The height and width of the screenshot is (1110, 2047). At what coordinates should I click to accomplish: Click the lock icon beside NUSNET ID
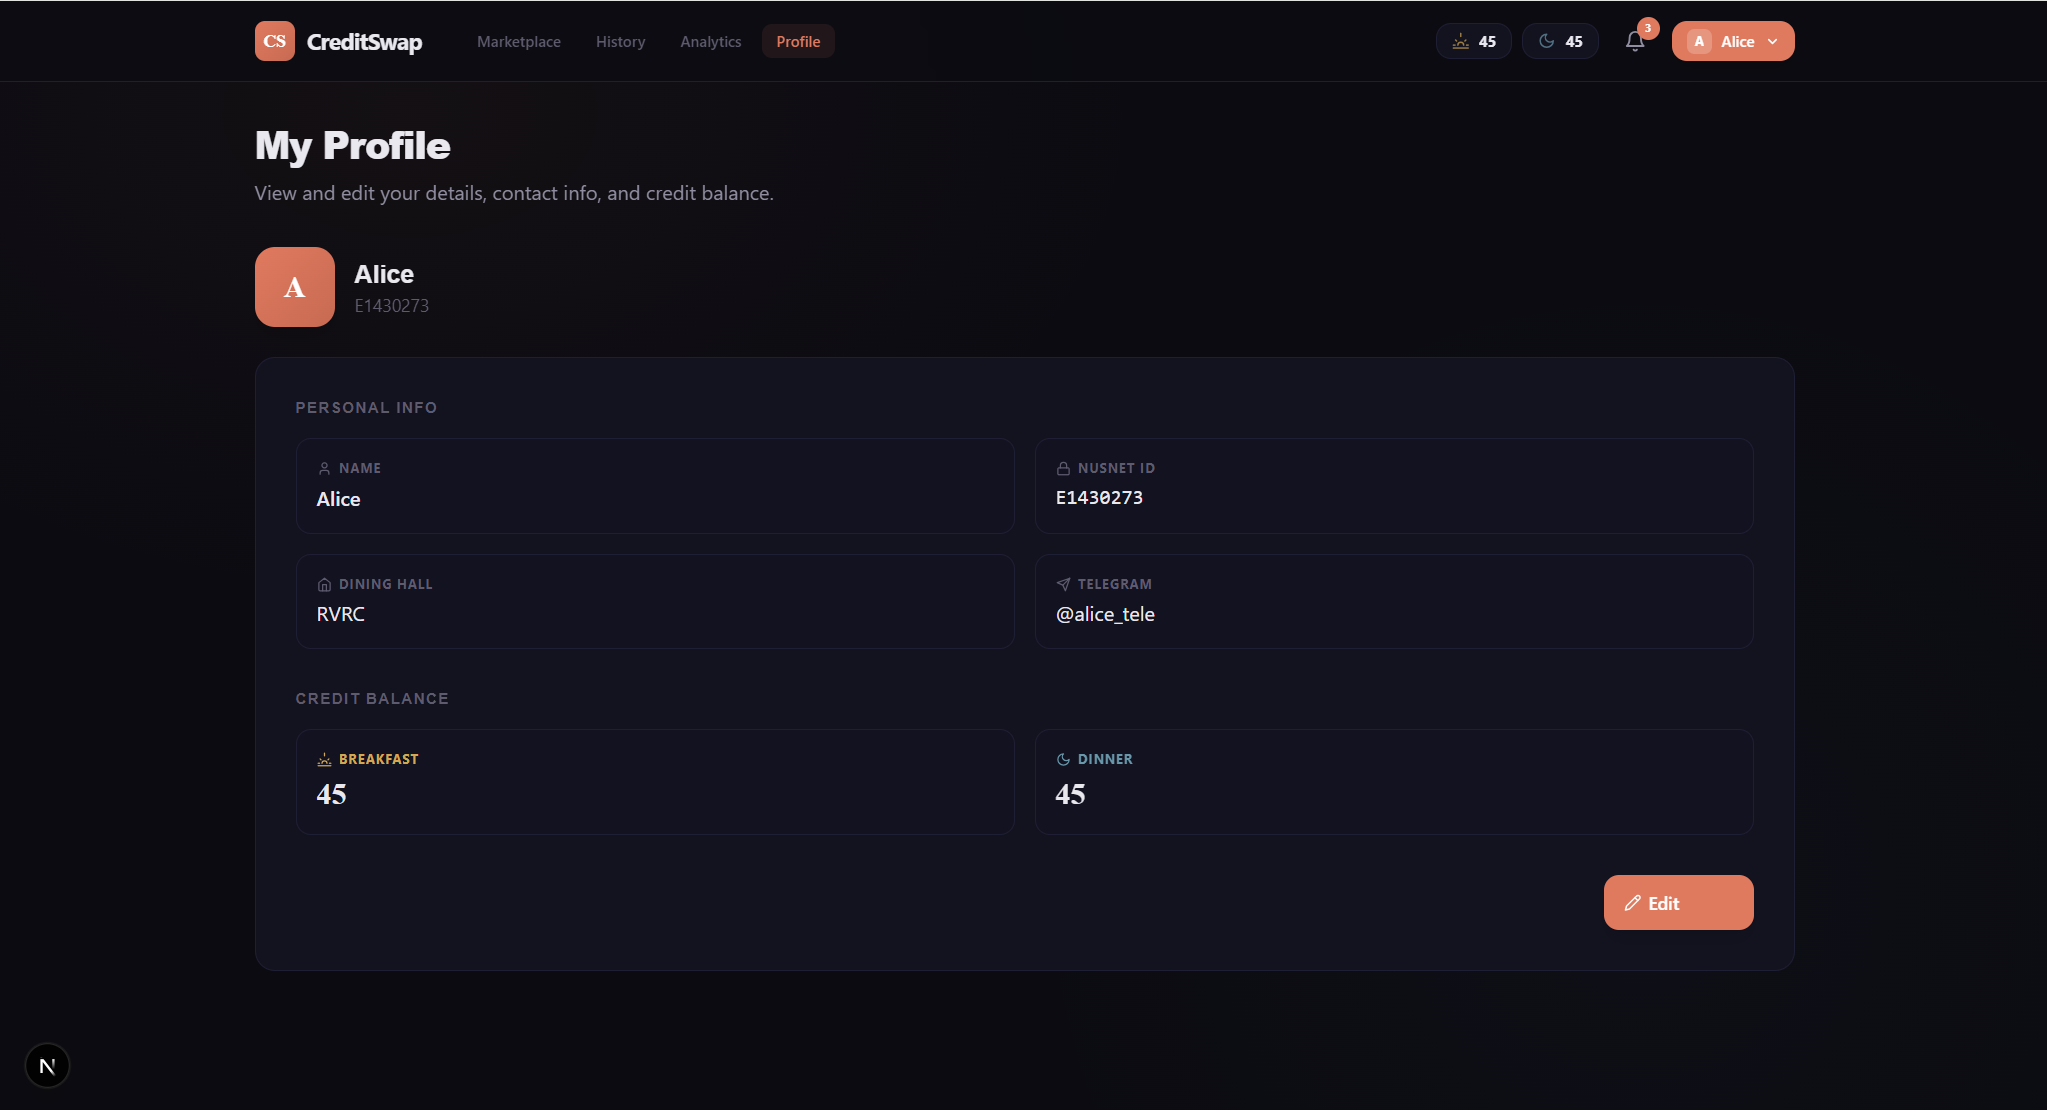[x=1063, y=468]
